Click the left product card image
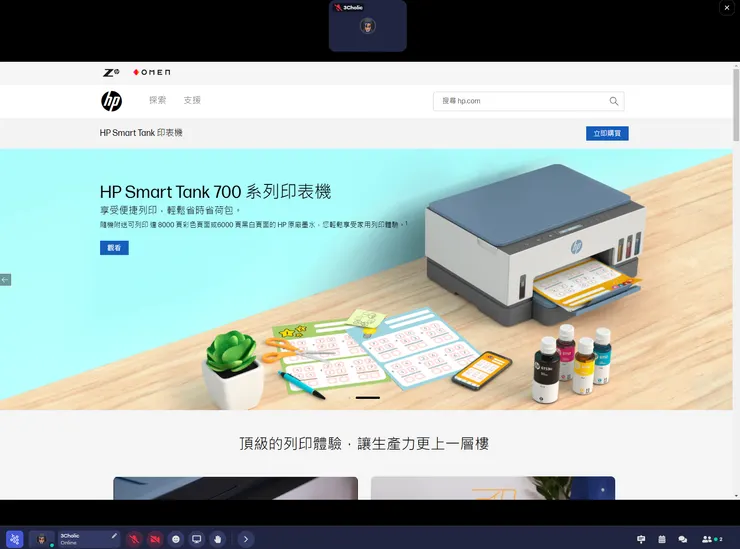The width and height of the screenshot is (740, 549). coord(235,488)
